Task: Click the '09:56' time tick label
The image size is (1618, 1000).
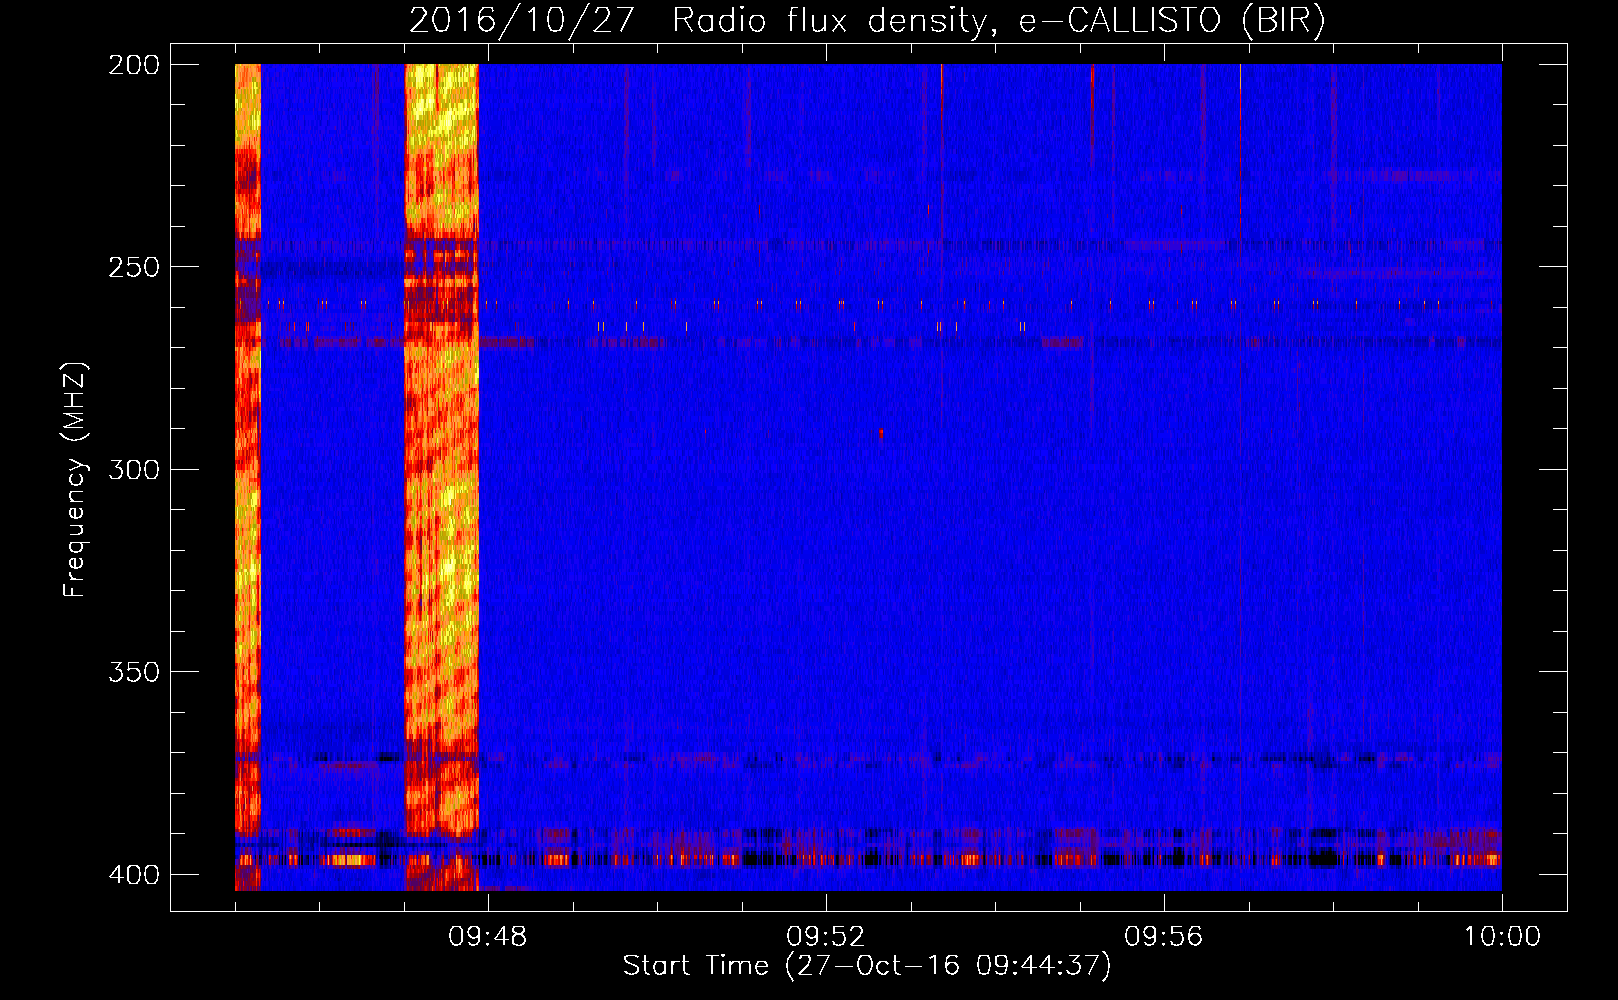Action: click(1163, 937)
